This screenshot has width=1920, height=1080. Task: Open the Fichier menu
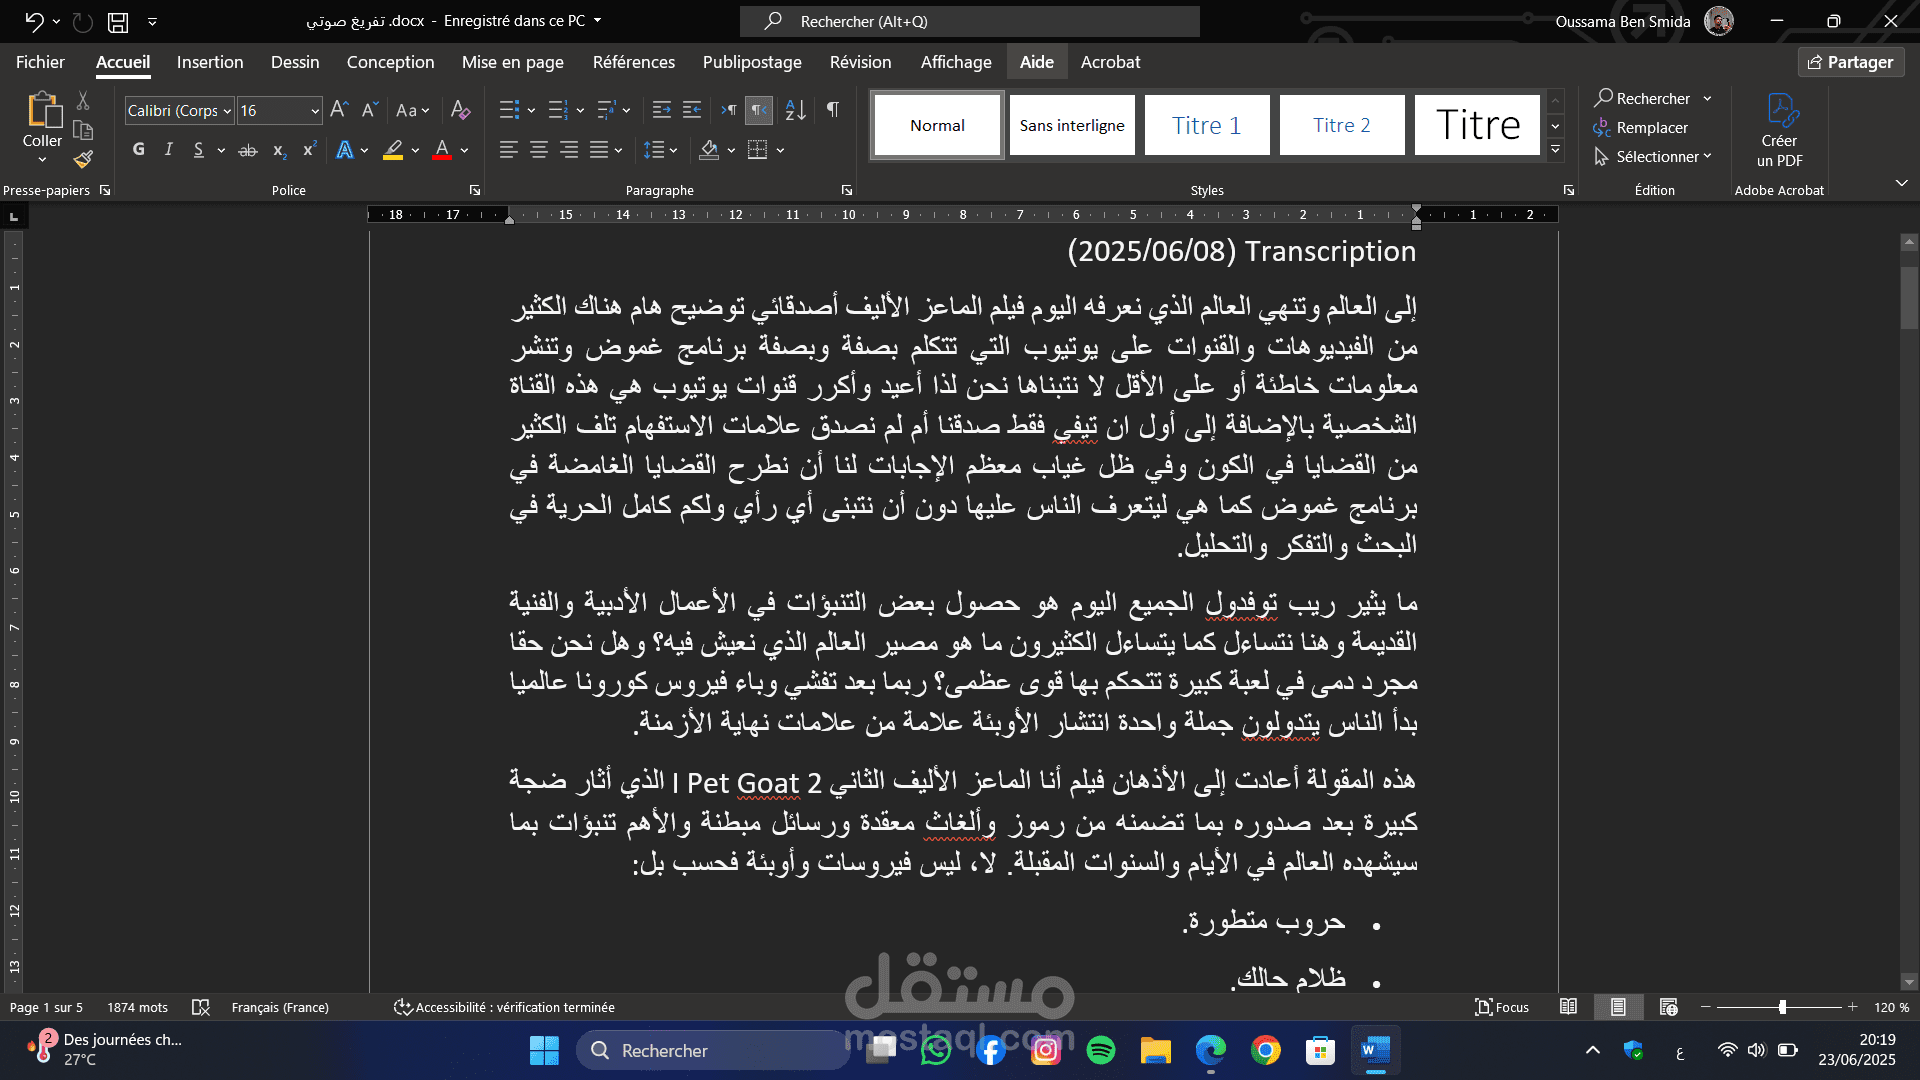tap(40, 62)
